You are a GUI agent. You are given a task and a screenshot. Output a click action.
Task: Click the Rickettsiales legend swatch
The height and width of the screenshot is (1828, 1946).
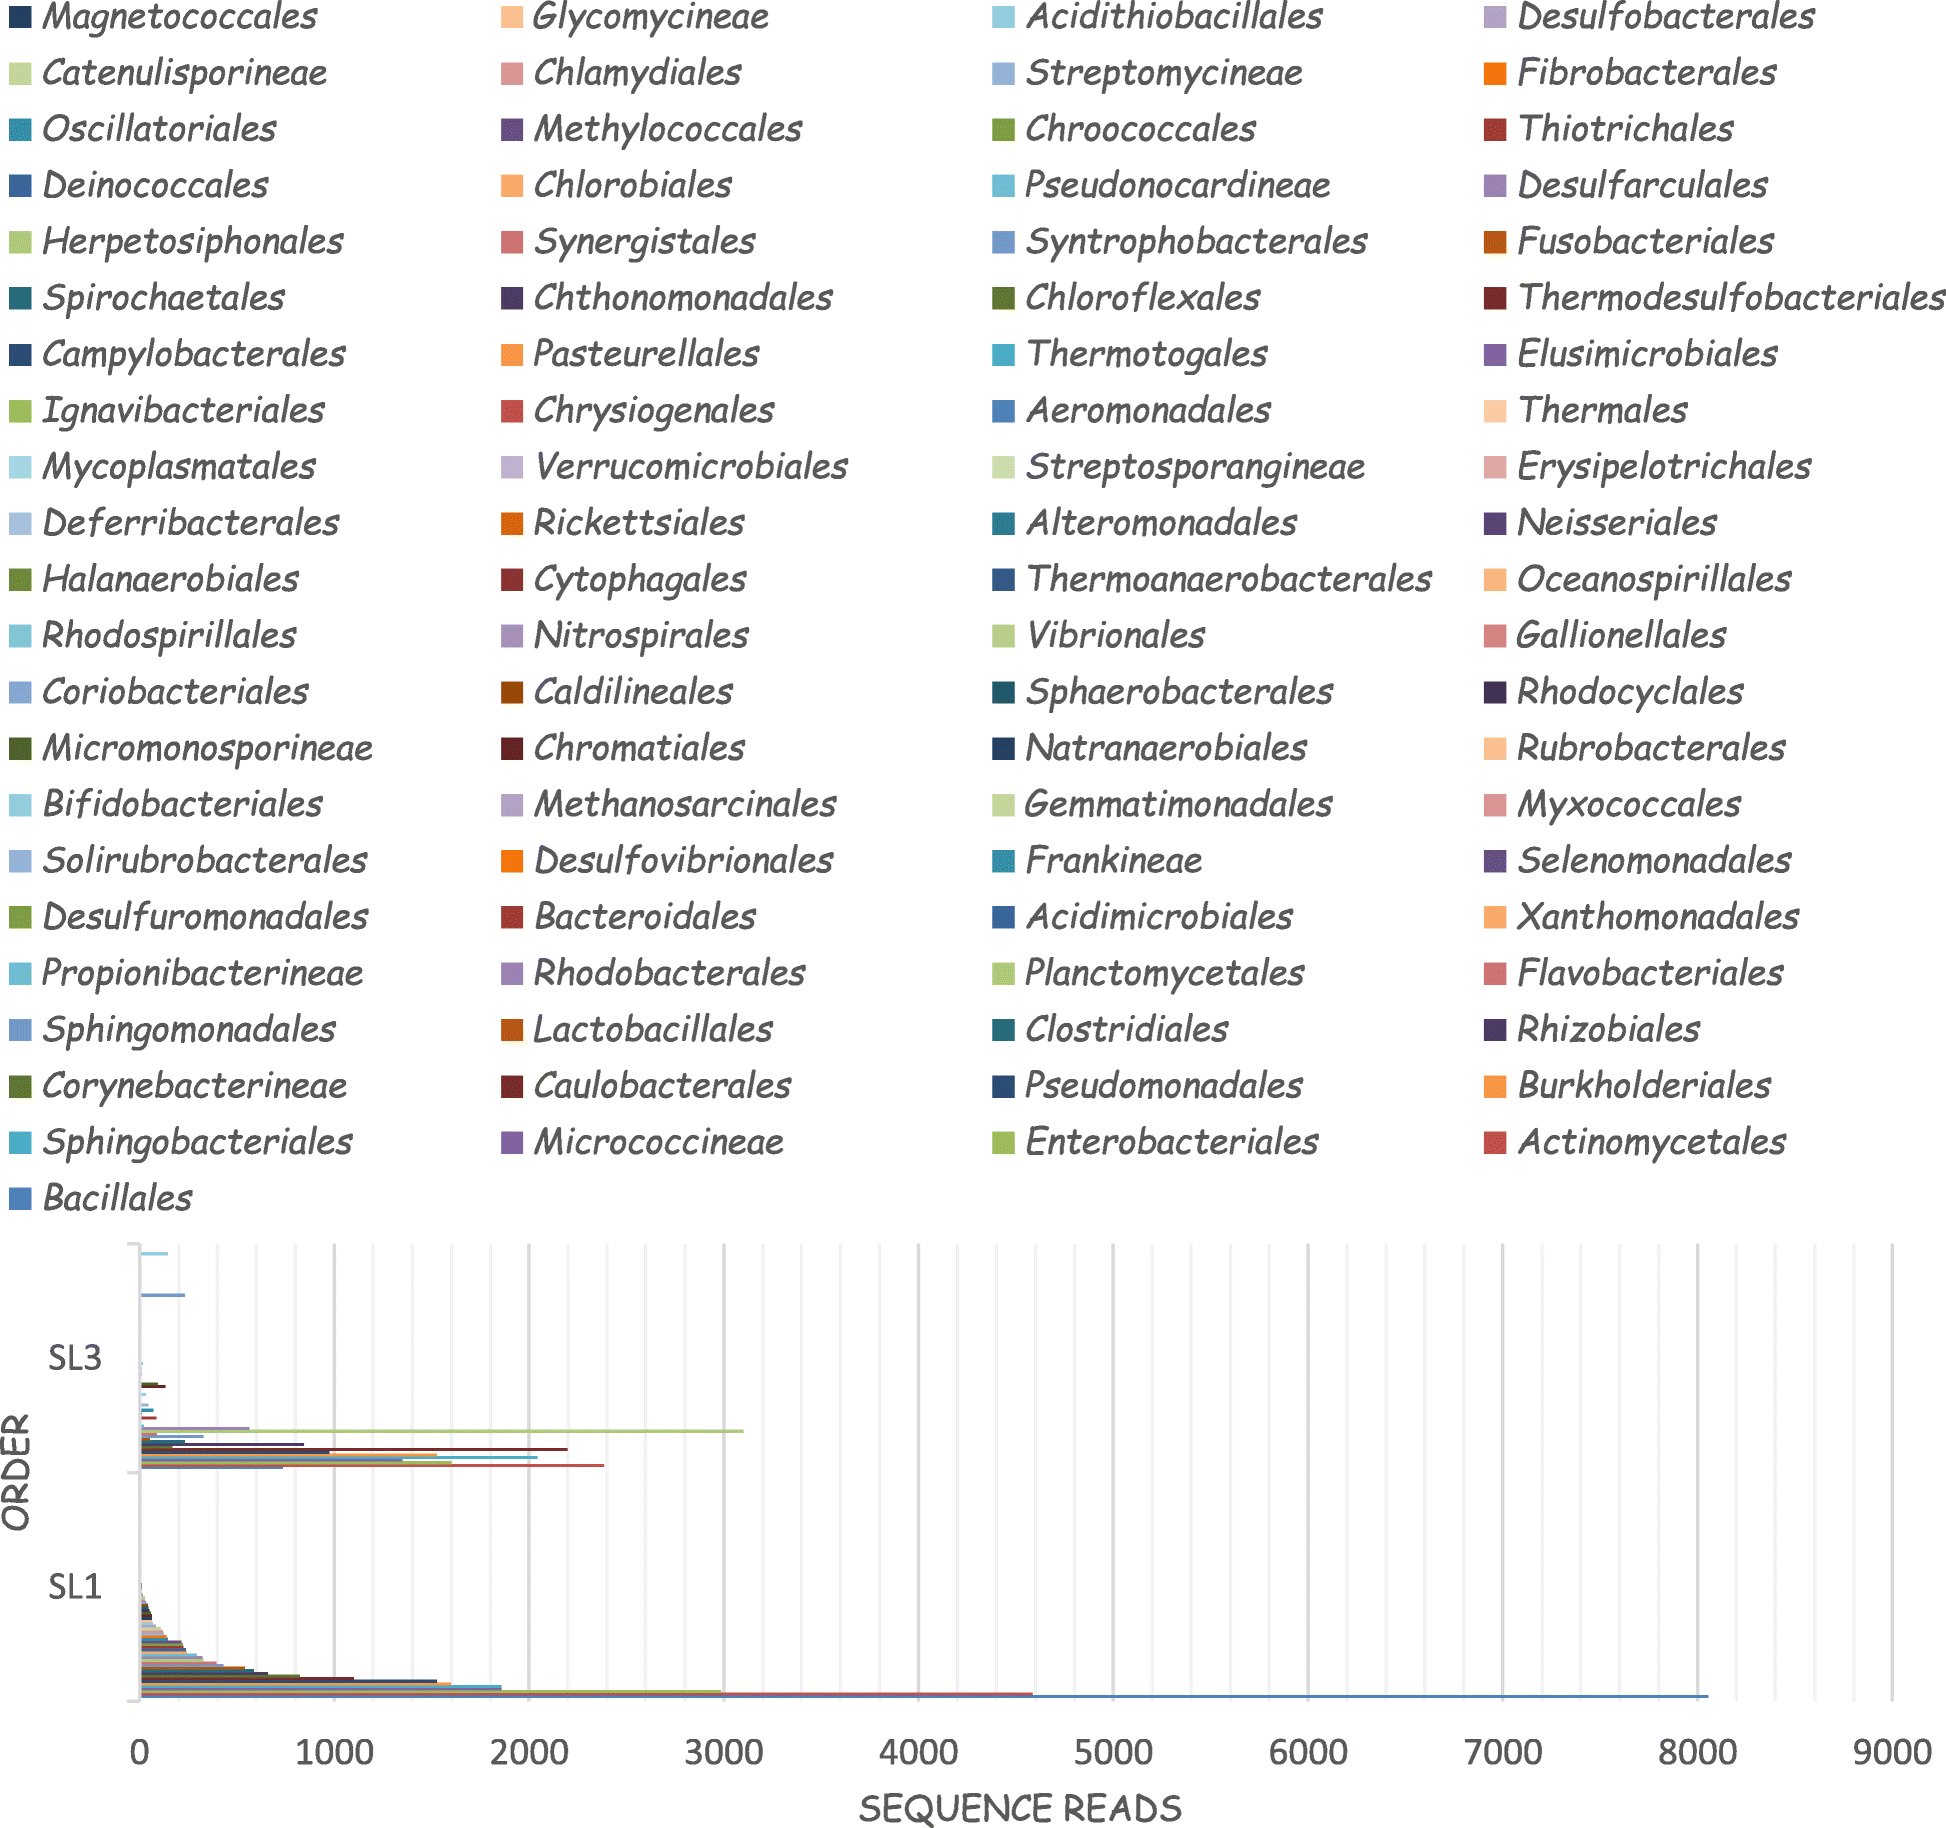[512, 523]
